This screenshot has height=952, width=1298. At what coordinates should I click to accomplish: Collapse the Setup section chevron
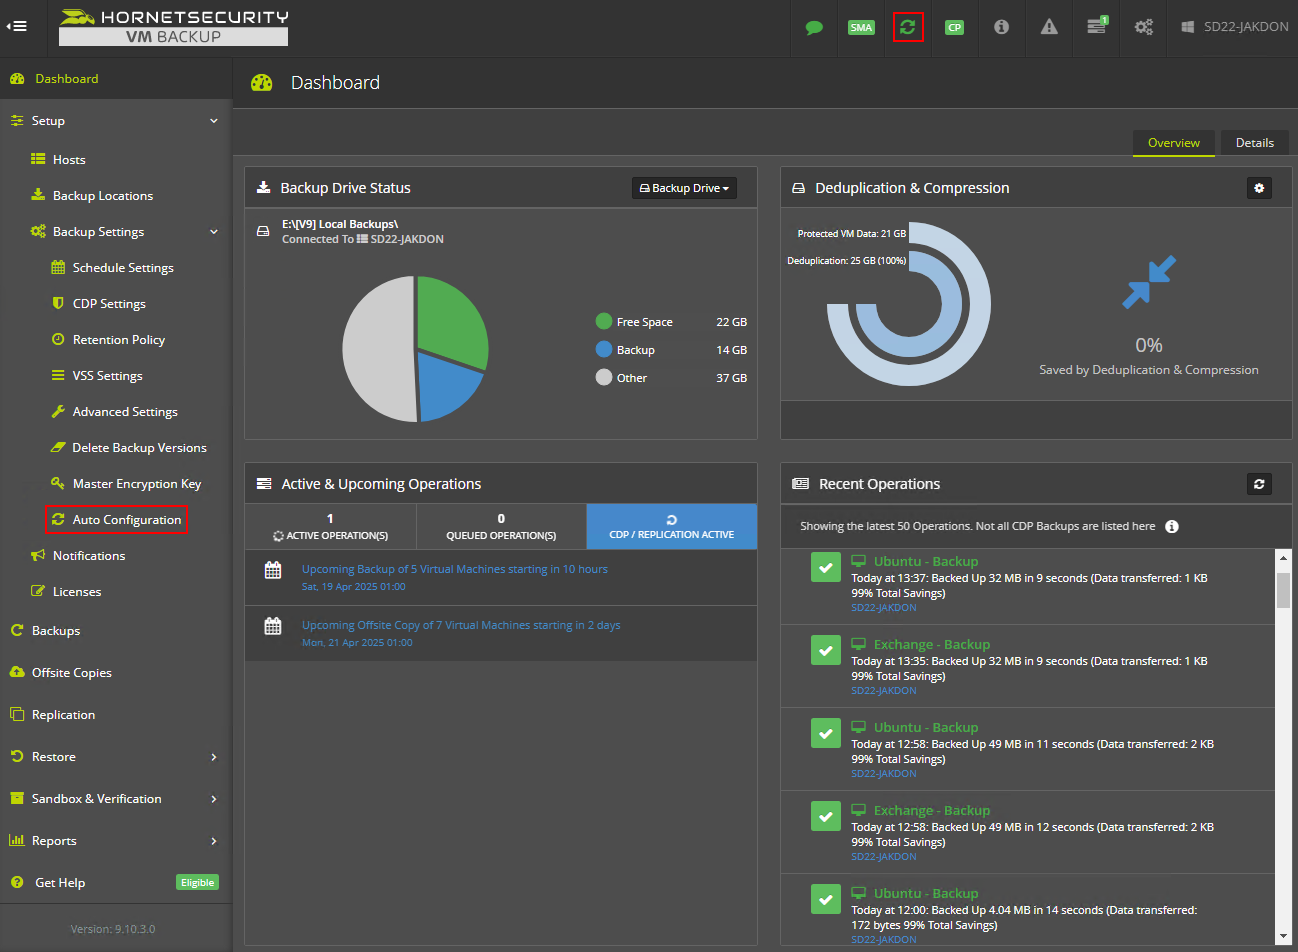click(213, 121)
